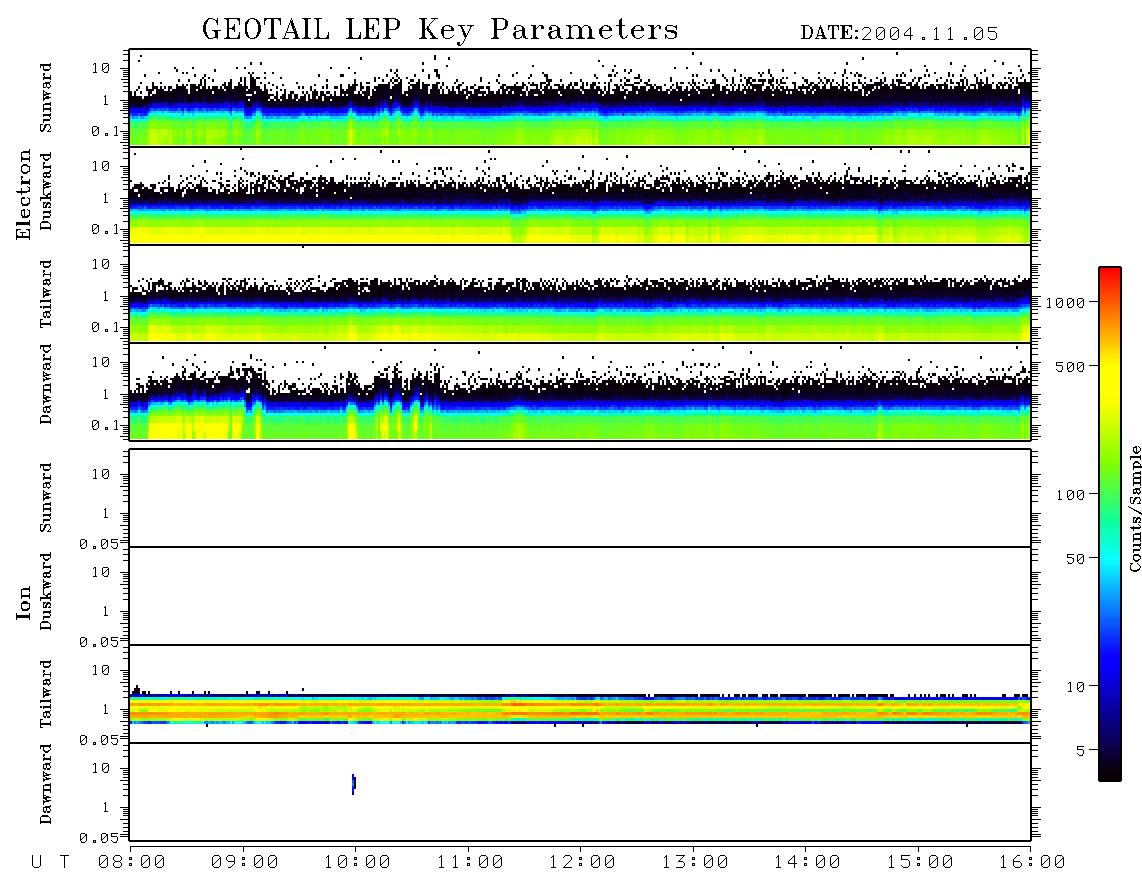Click the "14:00" time tick label

coord(807,863)
